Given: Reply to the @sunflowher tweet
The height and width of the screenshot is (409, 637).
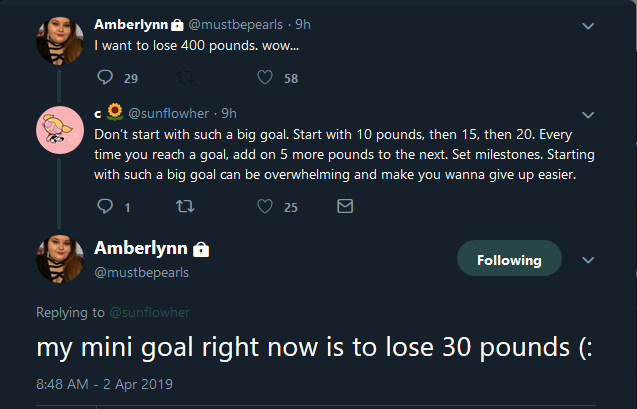Looking at the screenshot, I should tap(105, 206).
